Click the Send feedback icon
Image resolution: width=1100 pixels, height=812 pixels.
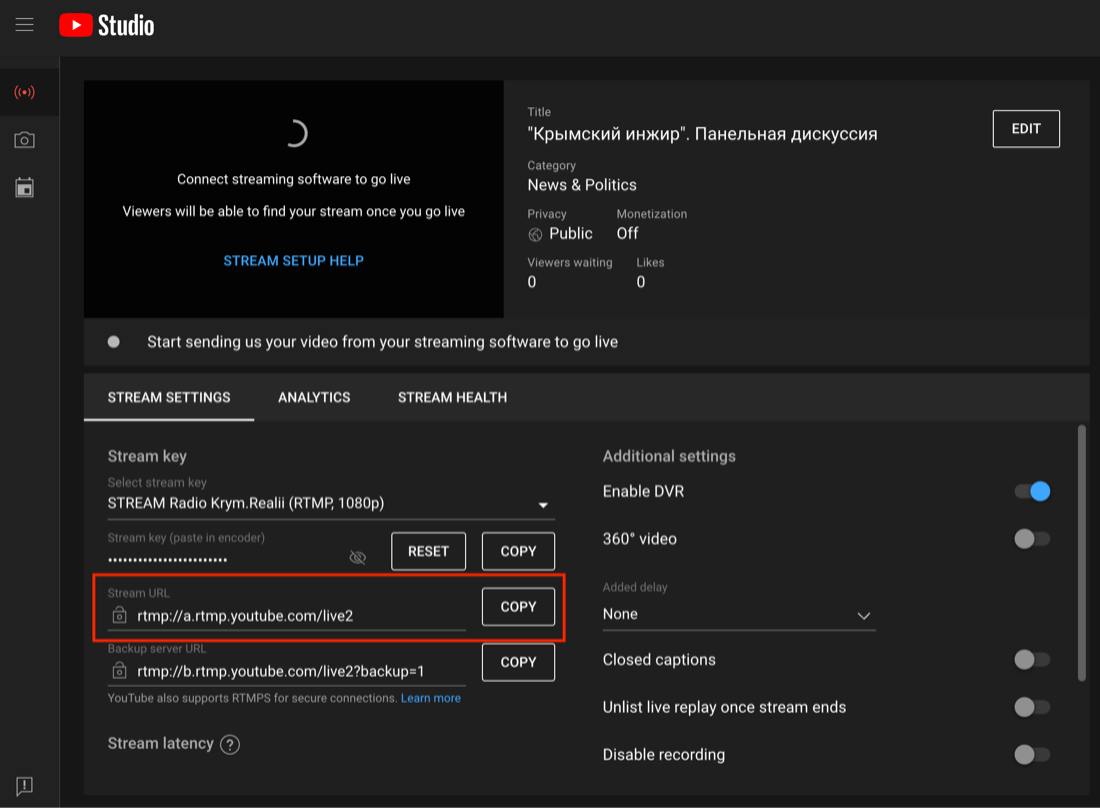[25, 785]
